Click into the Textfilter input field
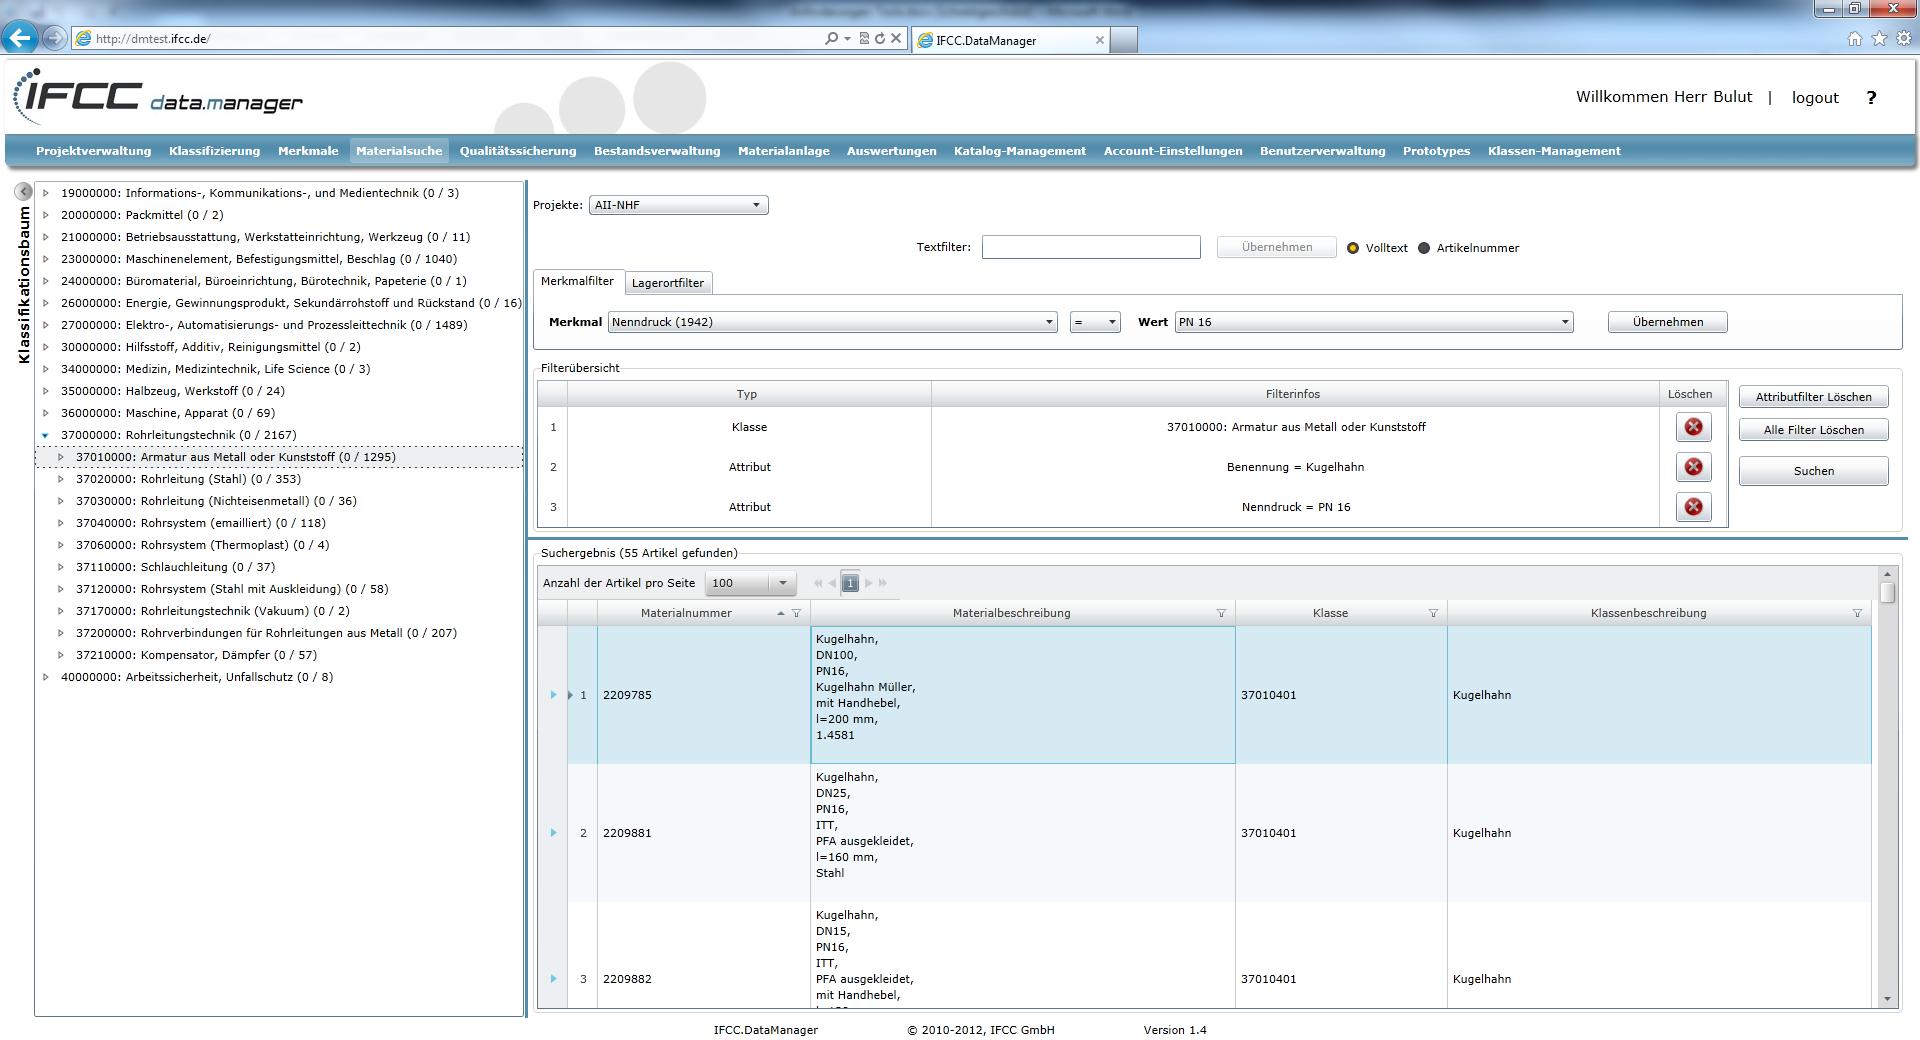 [1090, 247]
